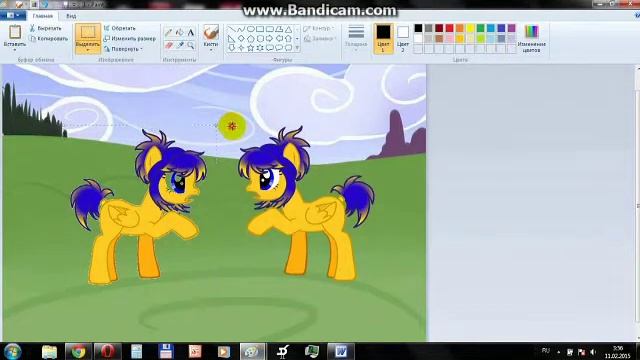The image size is (640, 360).
Task: Choose the right triangle shape
Action: pyautogui.click(x=231, y=38)
